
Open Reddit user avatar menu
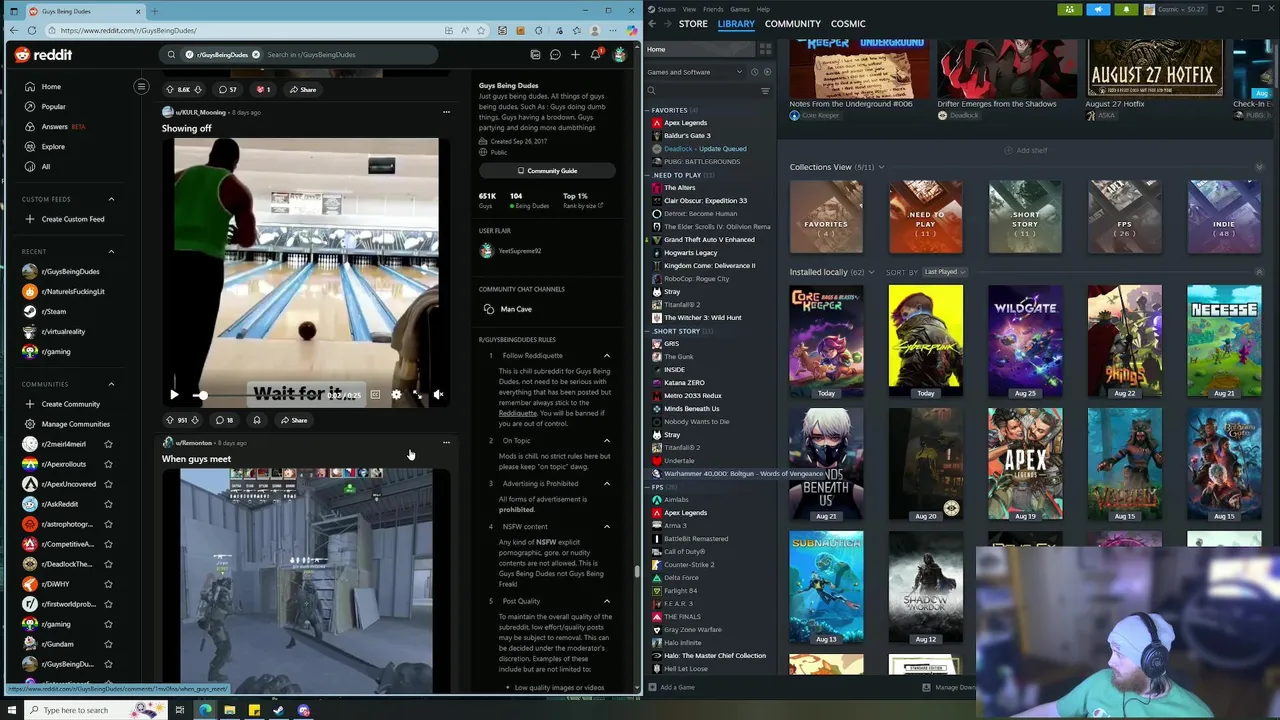point(620,55)
